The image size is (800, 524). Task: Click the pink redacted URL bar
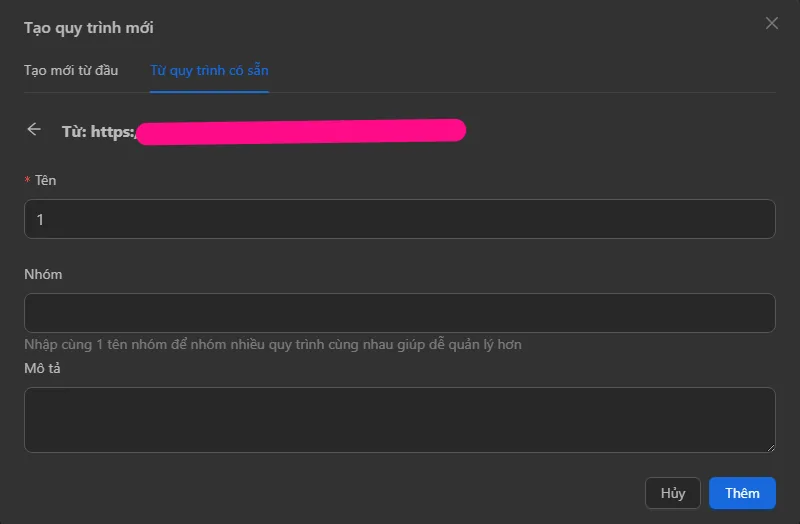tap(300, 131)
